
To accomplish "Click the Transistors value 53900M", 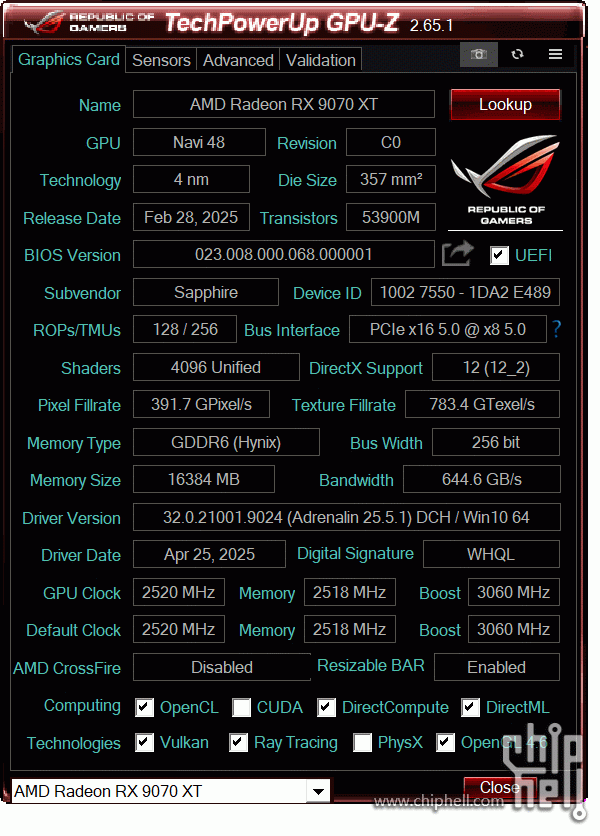I will [390, 217].
